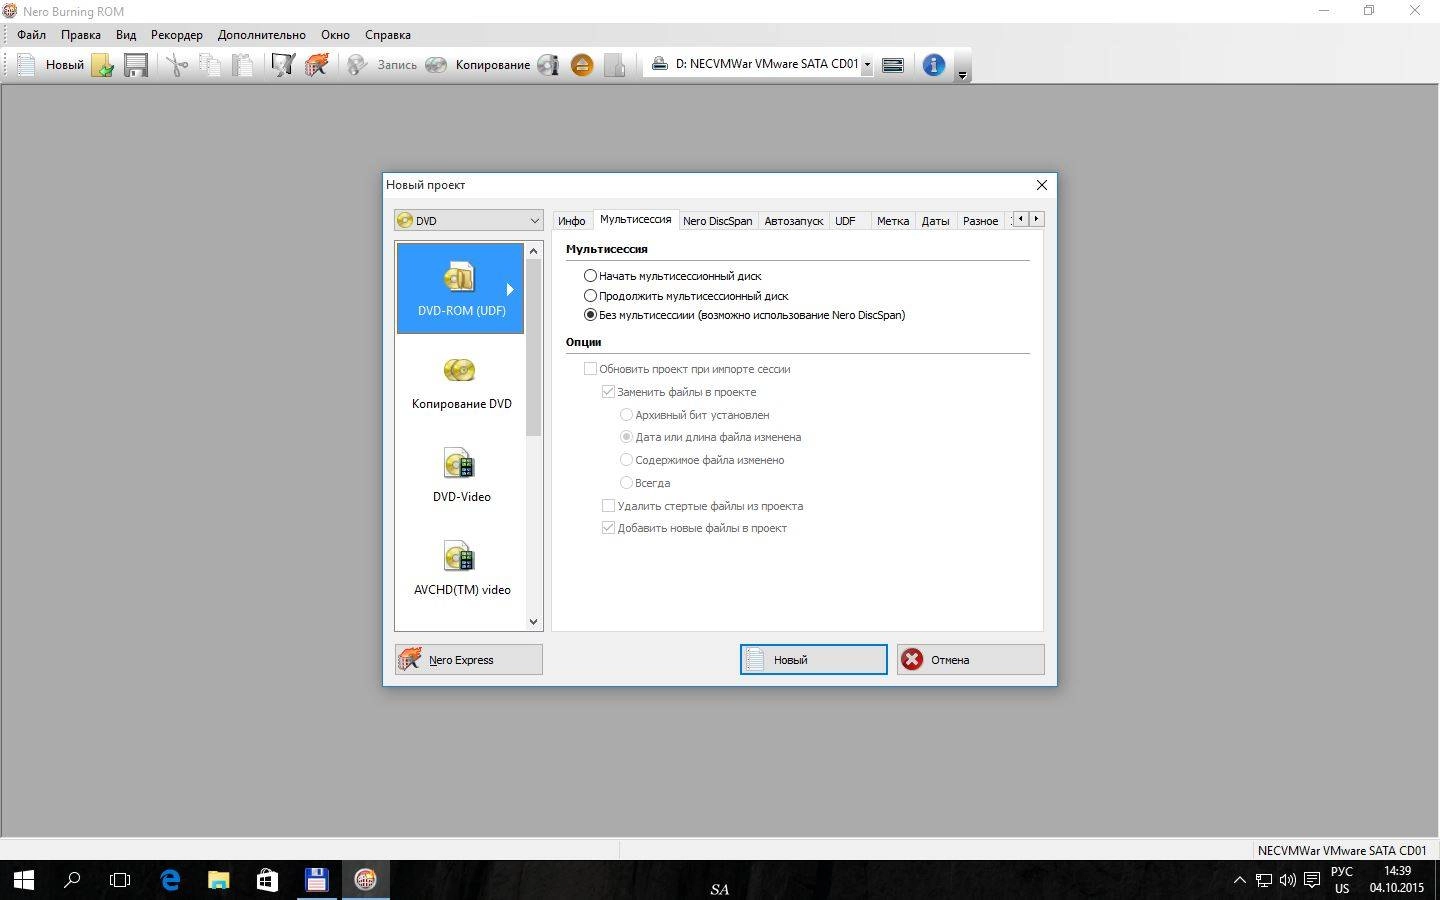This screenshot has width=1440, height=900.
Task: Close the Новый проект dialog
Action: (x=1041, y=185)
